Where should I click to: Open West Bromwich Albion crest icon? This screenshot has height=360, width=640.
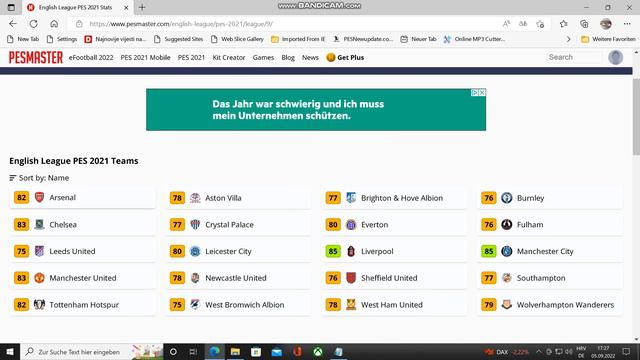(195, 304)
